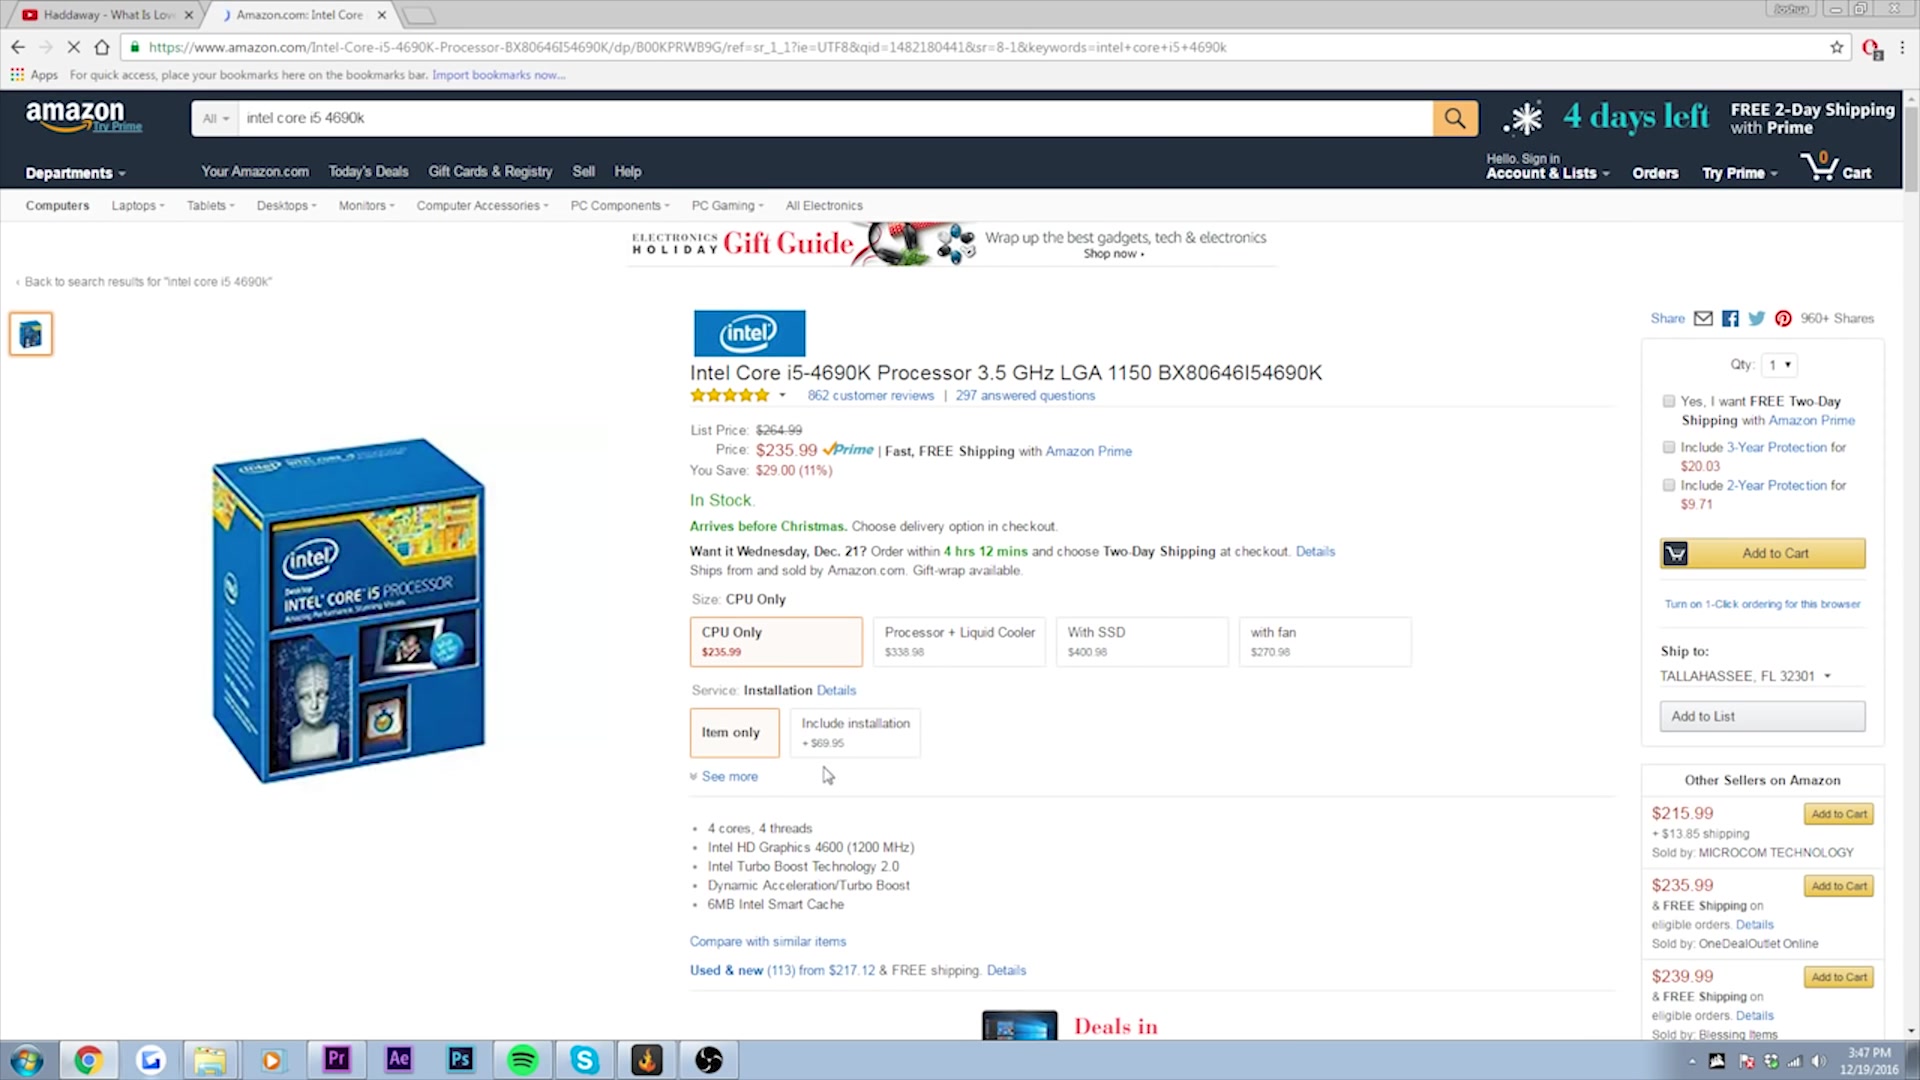Screen dimensions: 1920x1080
Task: Share product via email envelope icon
Action: pyautogui.click(x=1703, y=318)
